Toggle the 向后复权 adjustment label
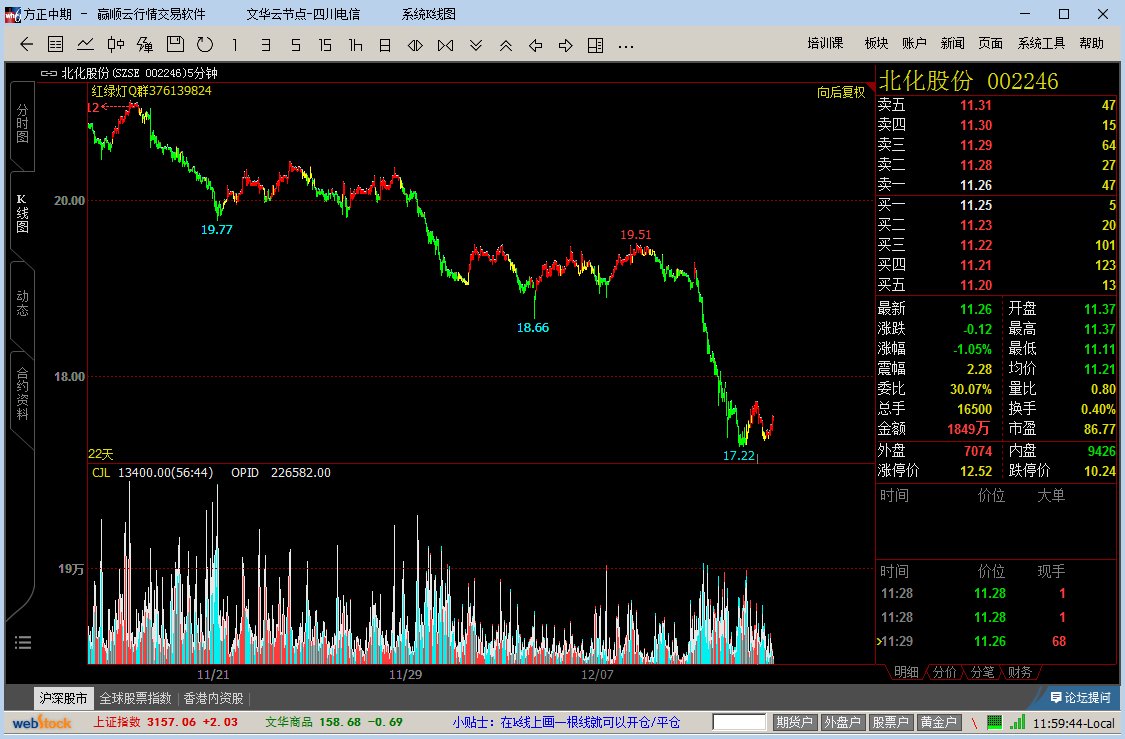The height and width of the screenshot is (739, 1125). coord(842,93)
